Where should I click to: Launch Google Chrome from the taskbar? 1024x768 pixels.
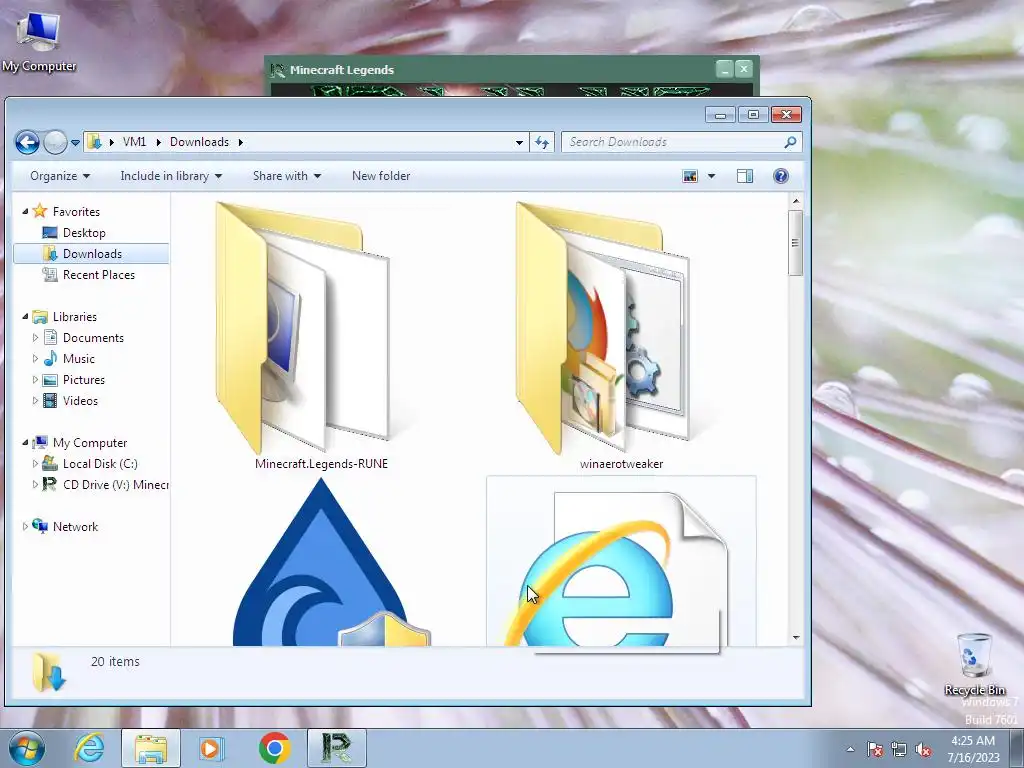click(274, 748)
